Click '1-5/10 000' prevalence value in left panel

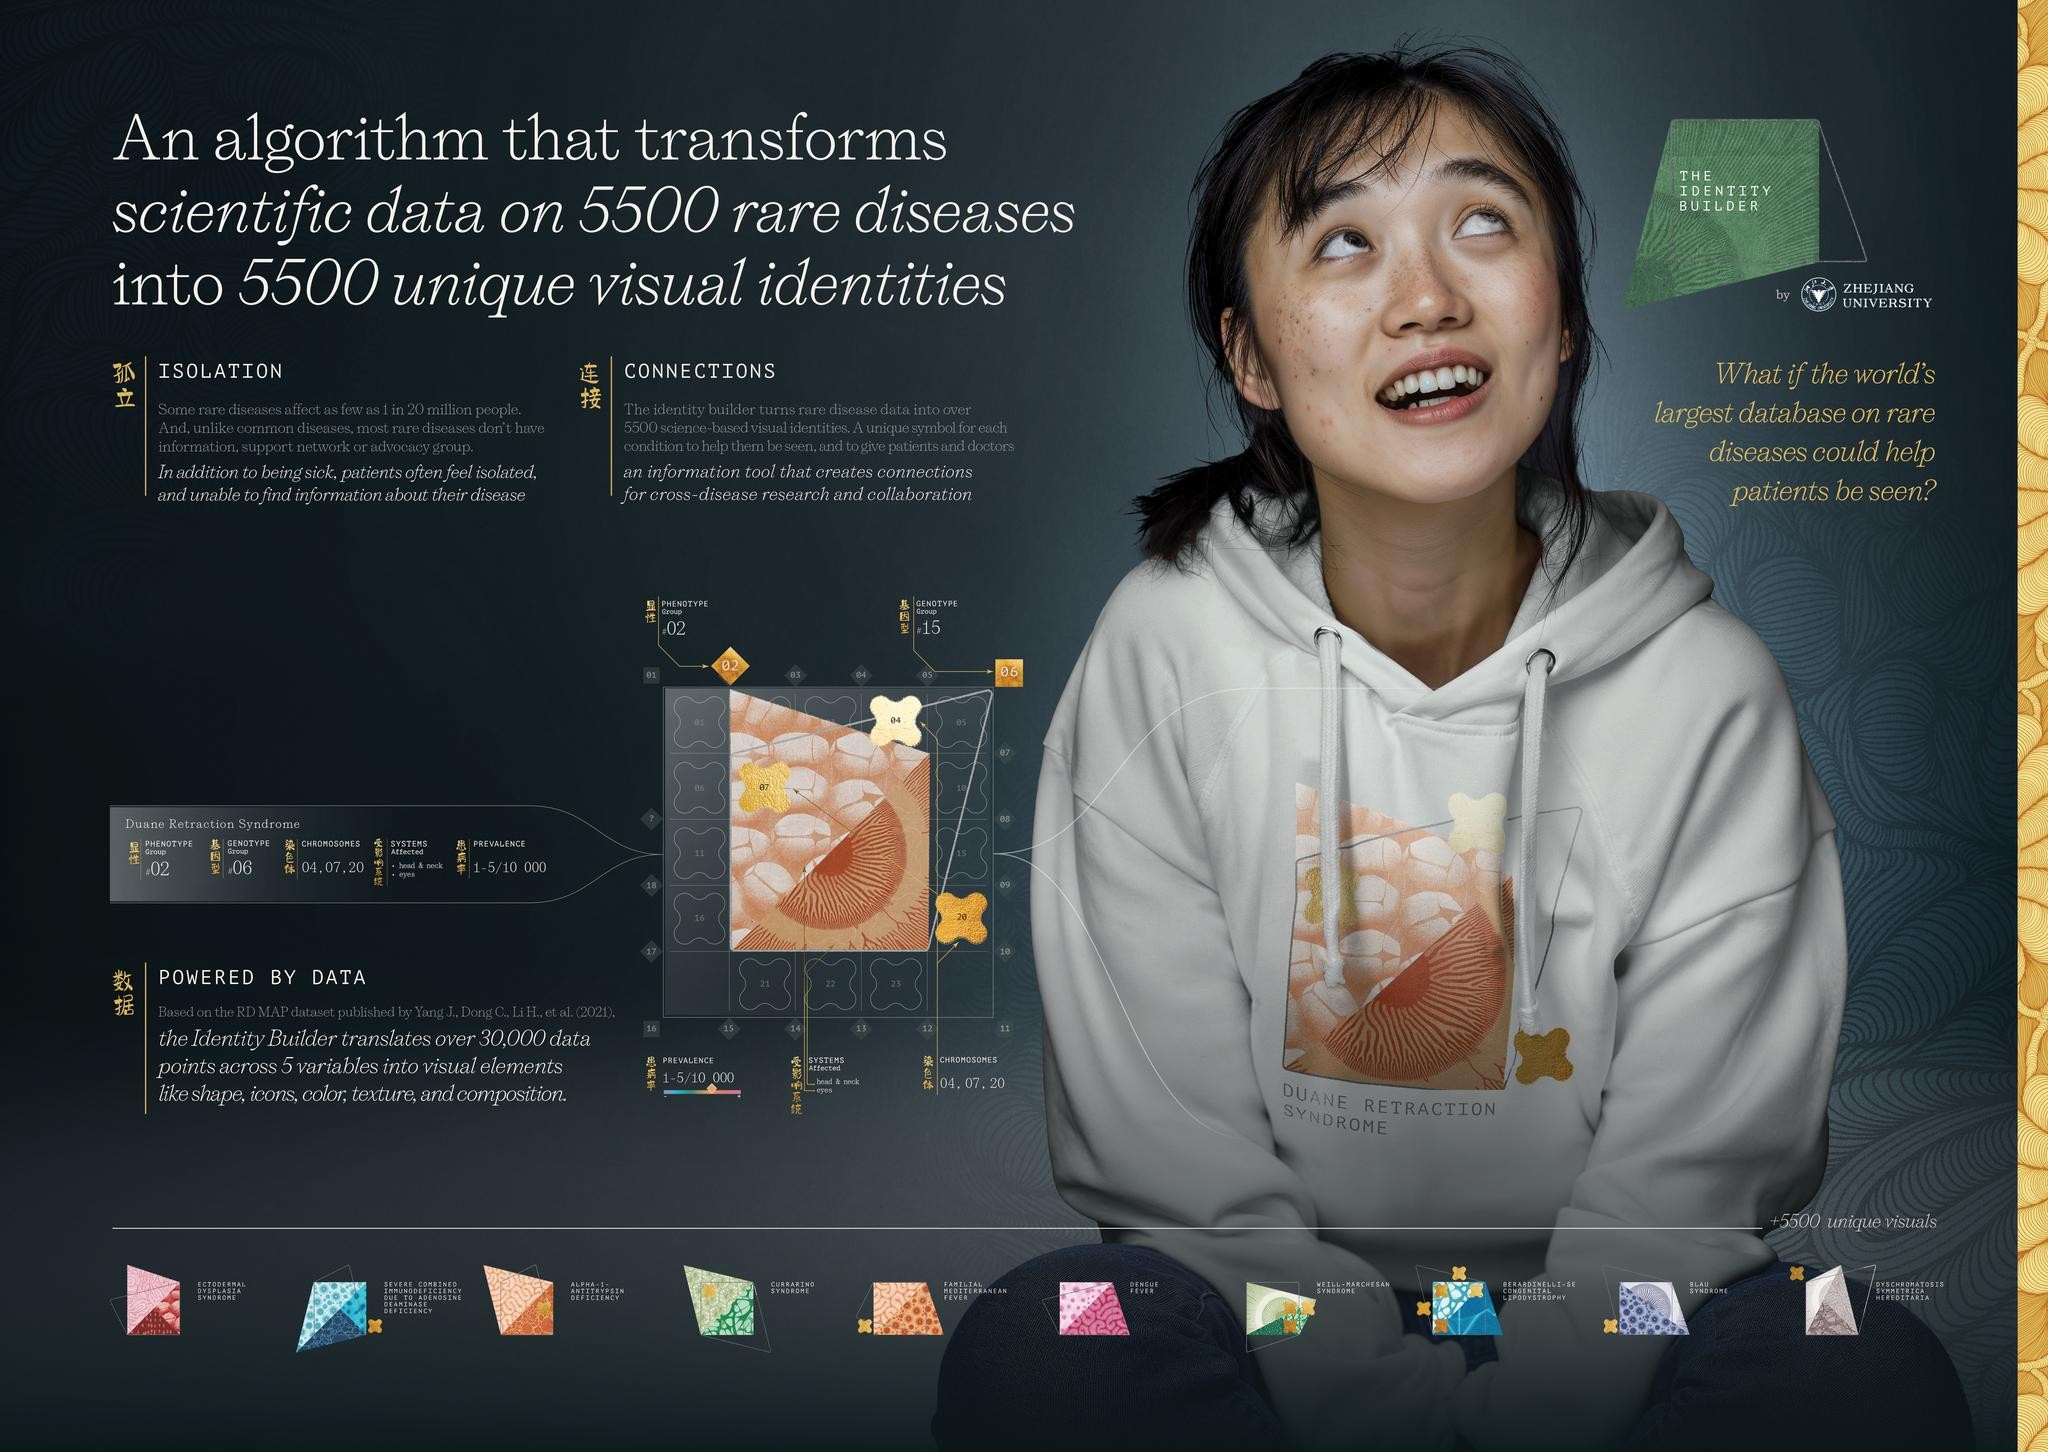(x=510, y=867)
